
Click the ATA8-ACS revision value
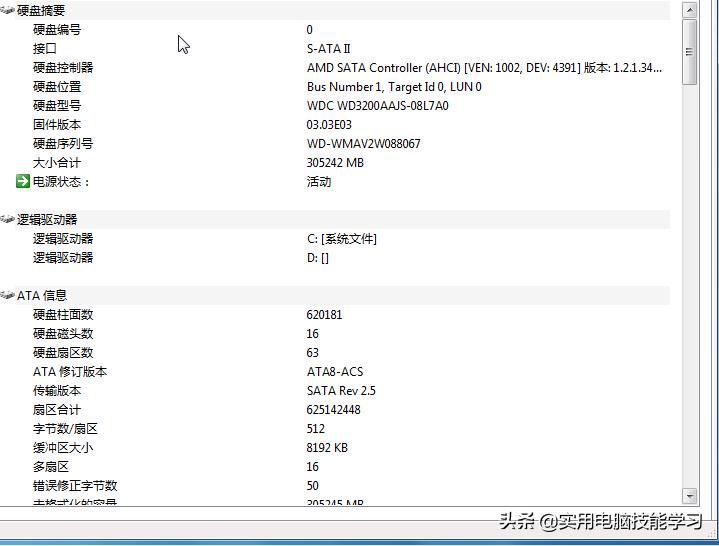pyautogui.click(x=335, y=372)
